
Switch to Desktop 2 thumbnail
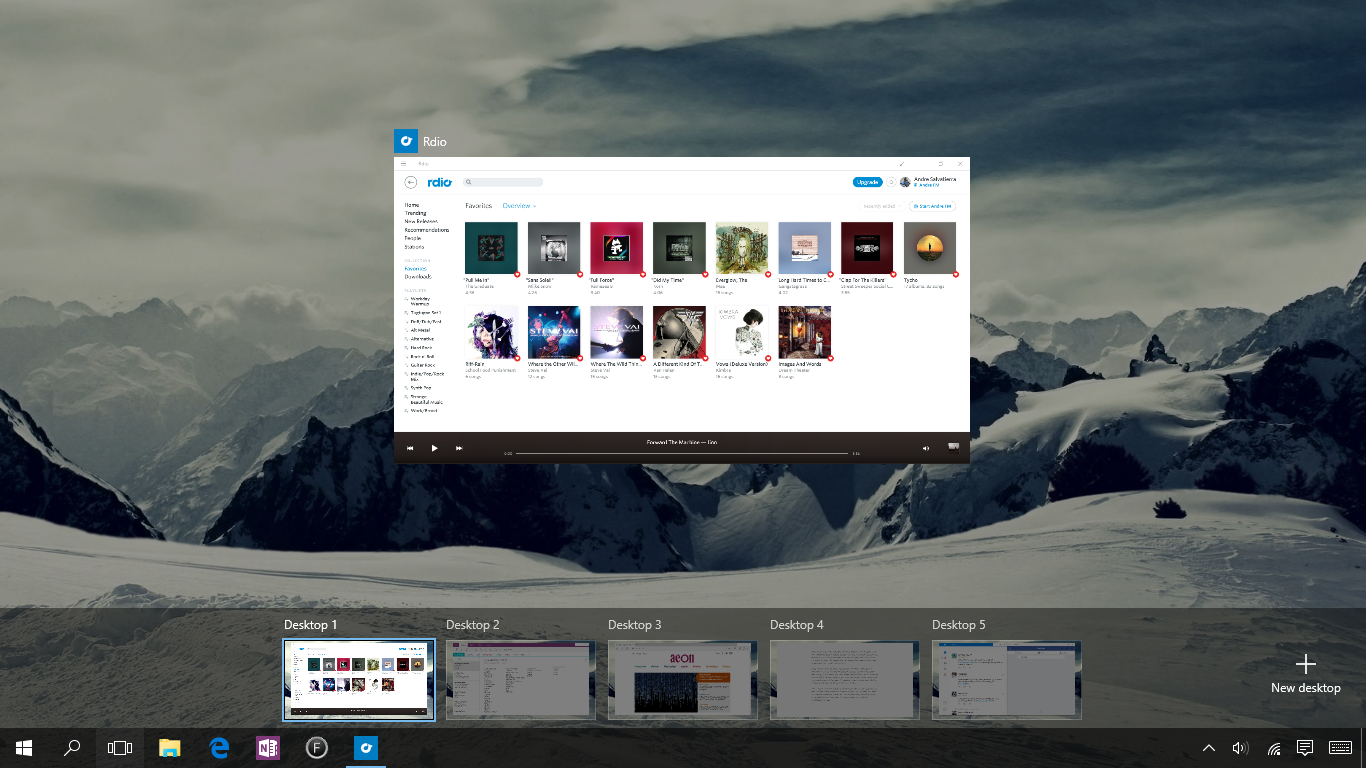[x=521, y=680]
